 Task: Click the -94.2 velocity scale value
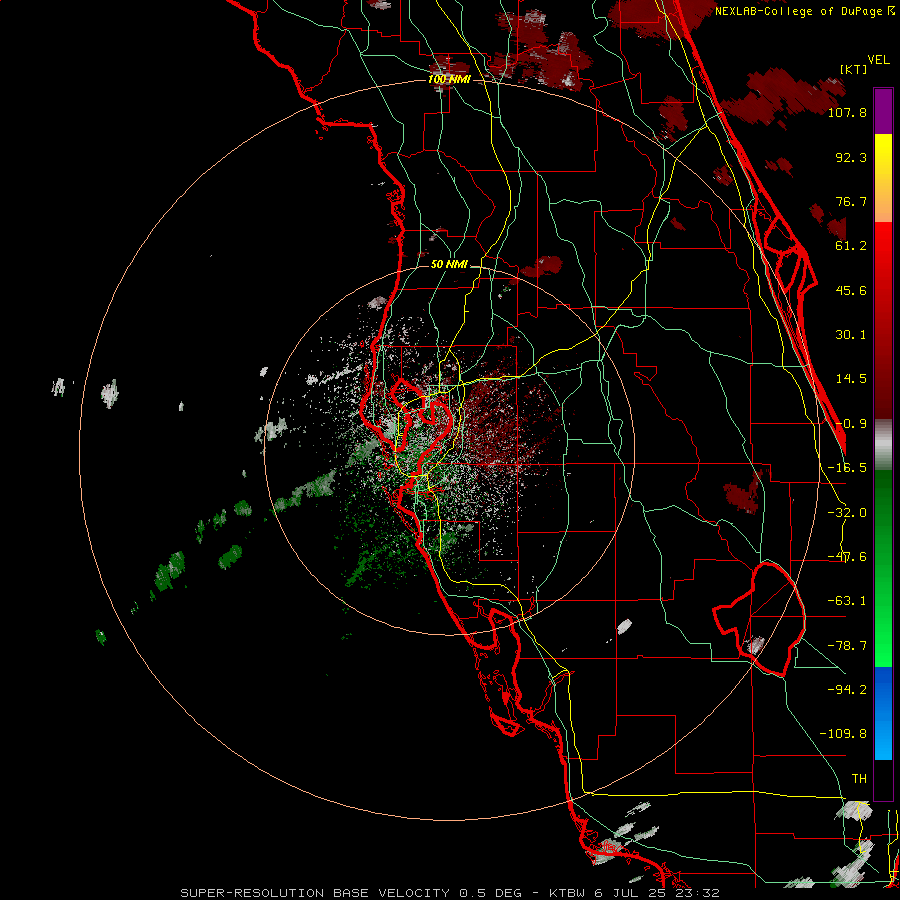[x=847, y=690]
